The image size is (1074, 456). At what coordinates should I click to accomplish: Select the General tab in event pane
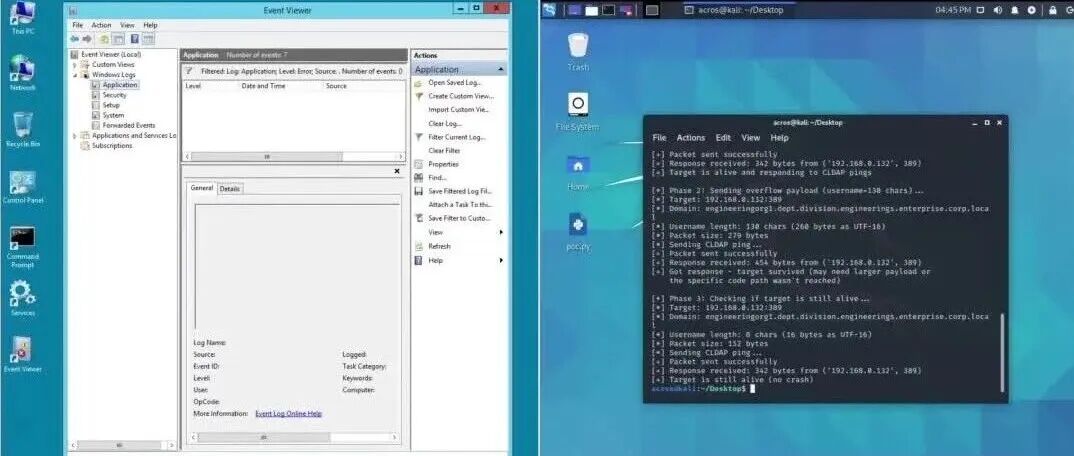[x=201, y=188]
